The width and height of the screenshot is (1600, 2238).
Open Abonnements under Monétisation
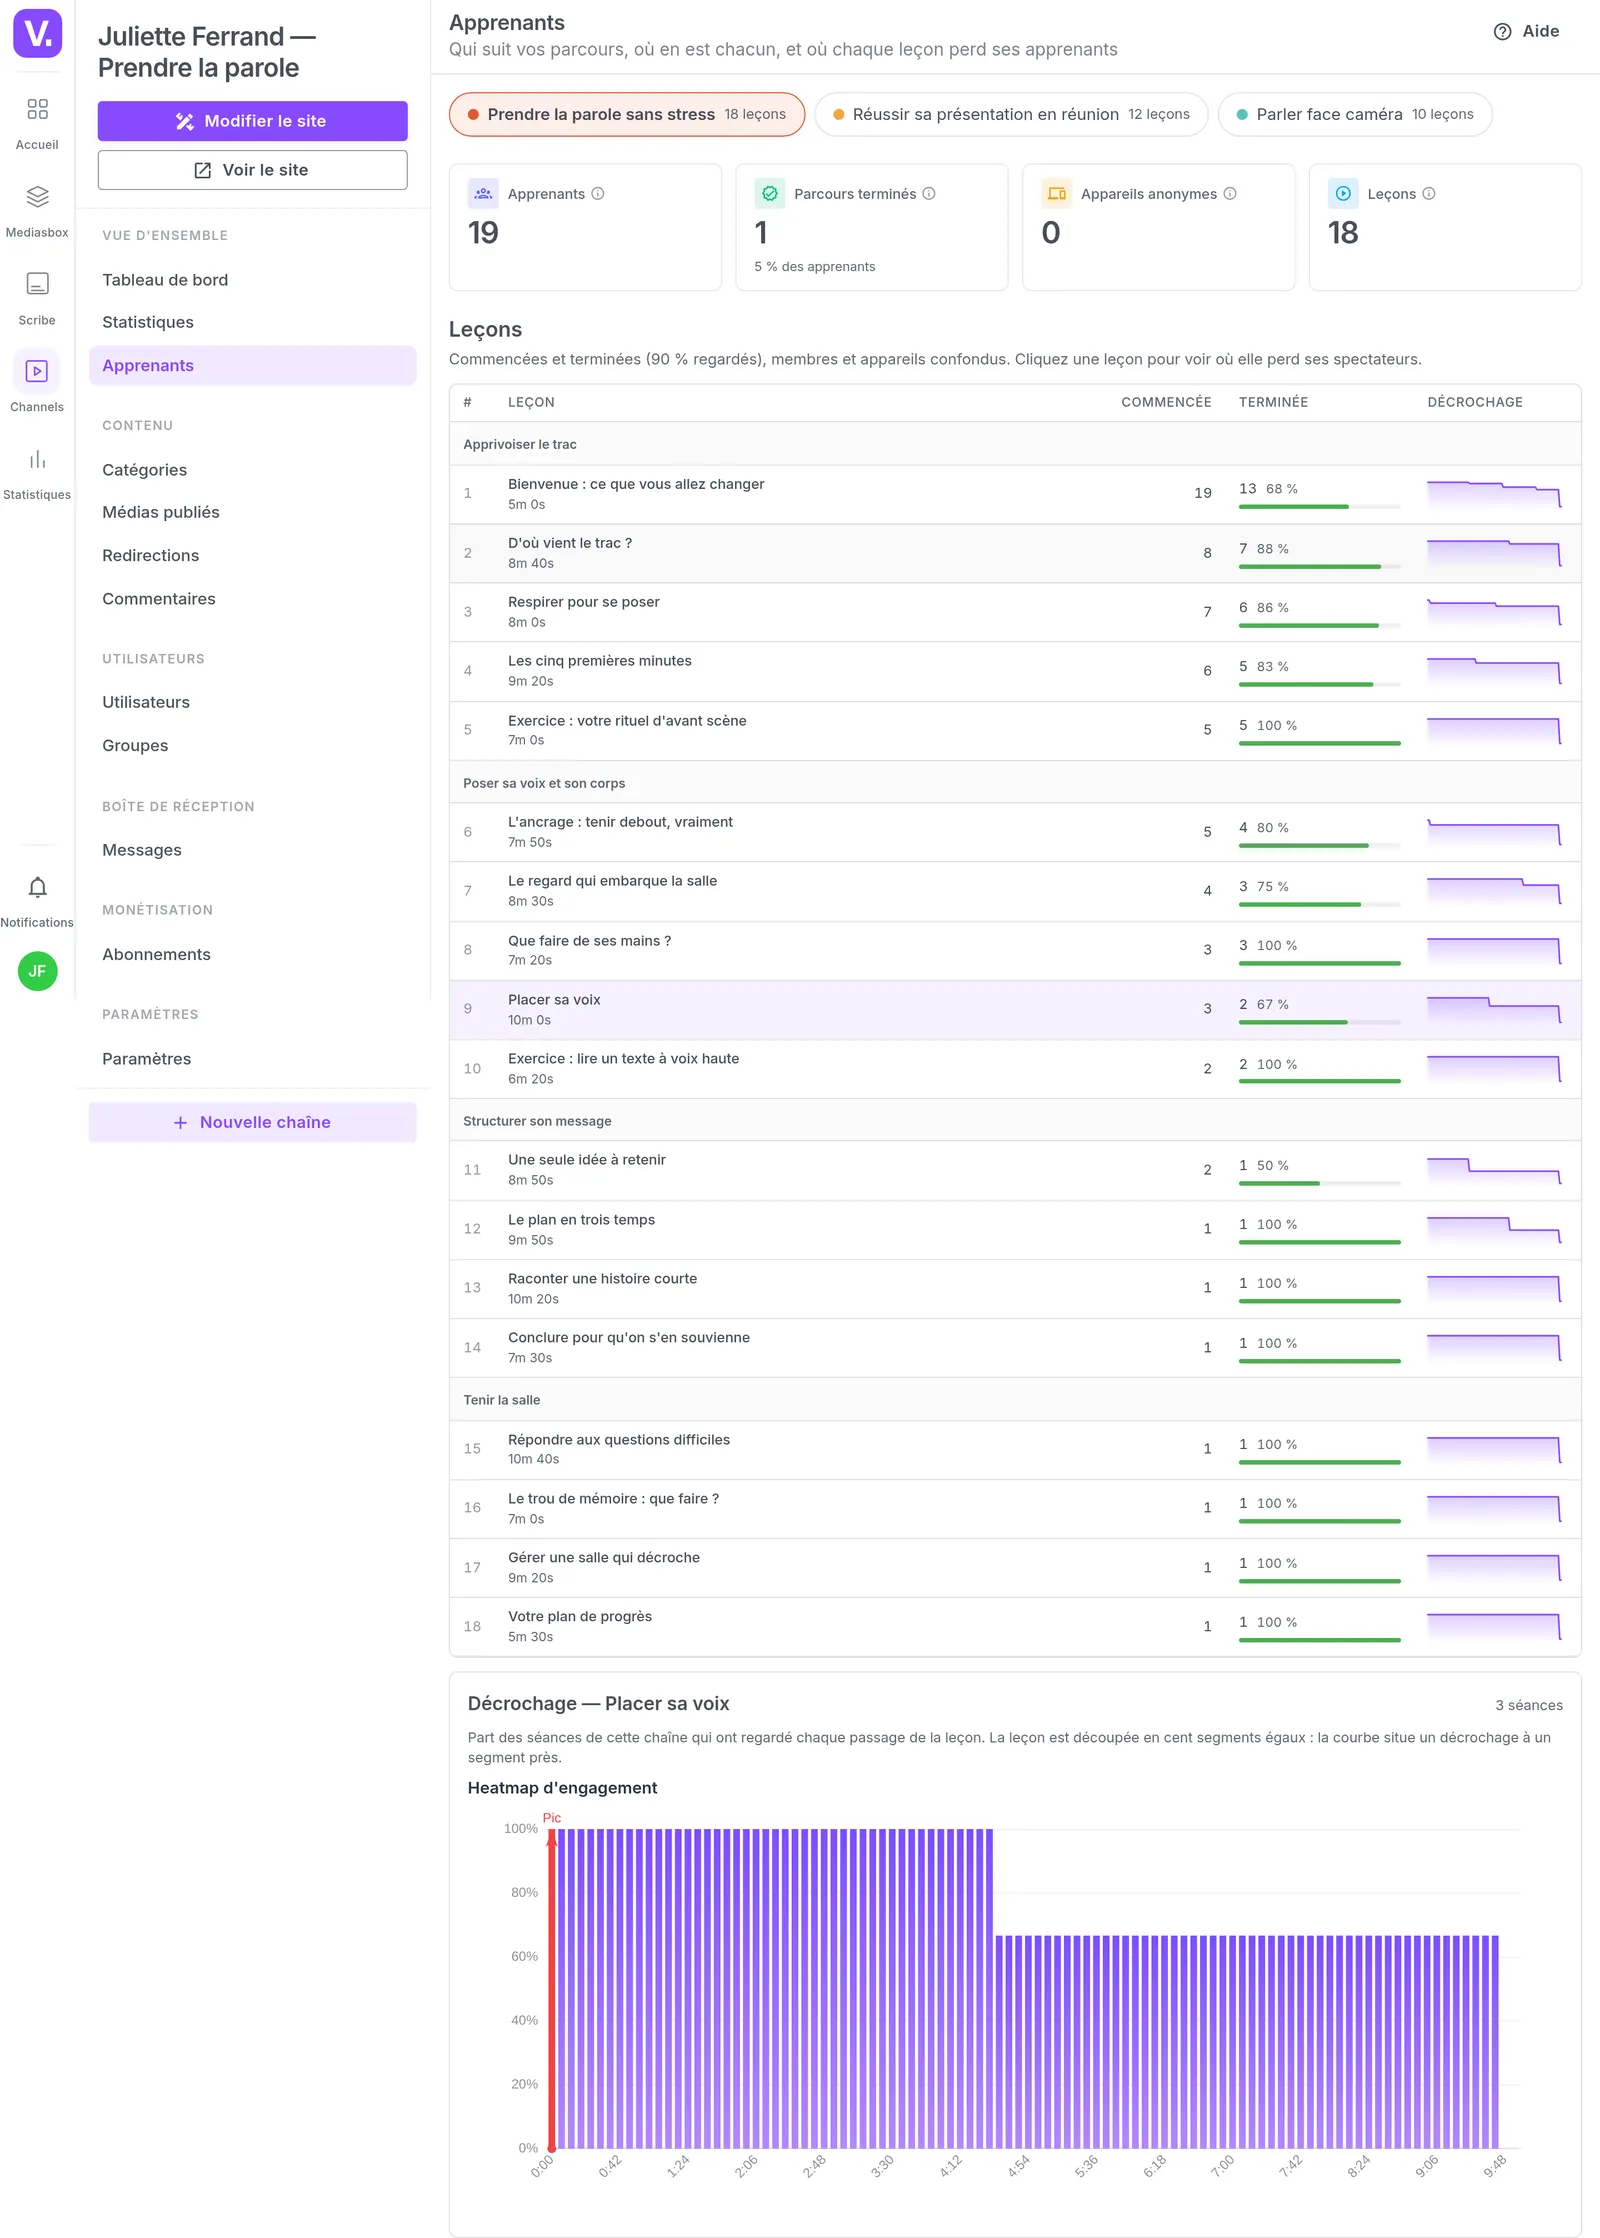[x=253, y=954]
